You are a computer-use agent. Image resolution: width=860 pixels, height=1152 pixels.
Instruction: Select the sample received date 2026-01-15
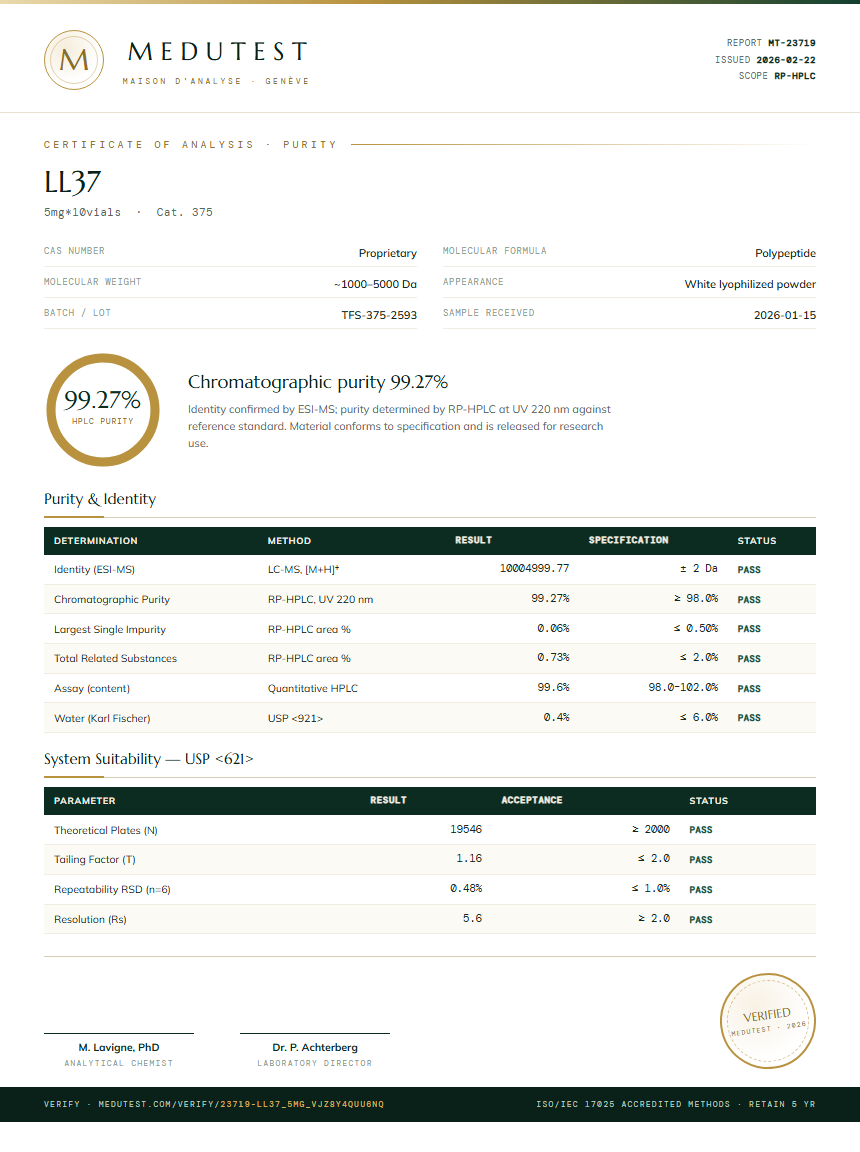coord(784,315)
